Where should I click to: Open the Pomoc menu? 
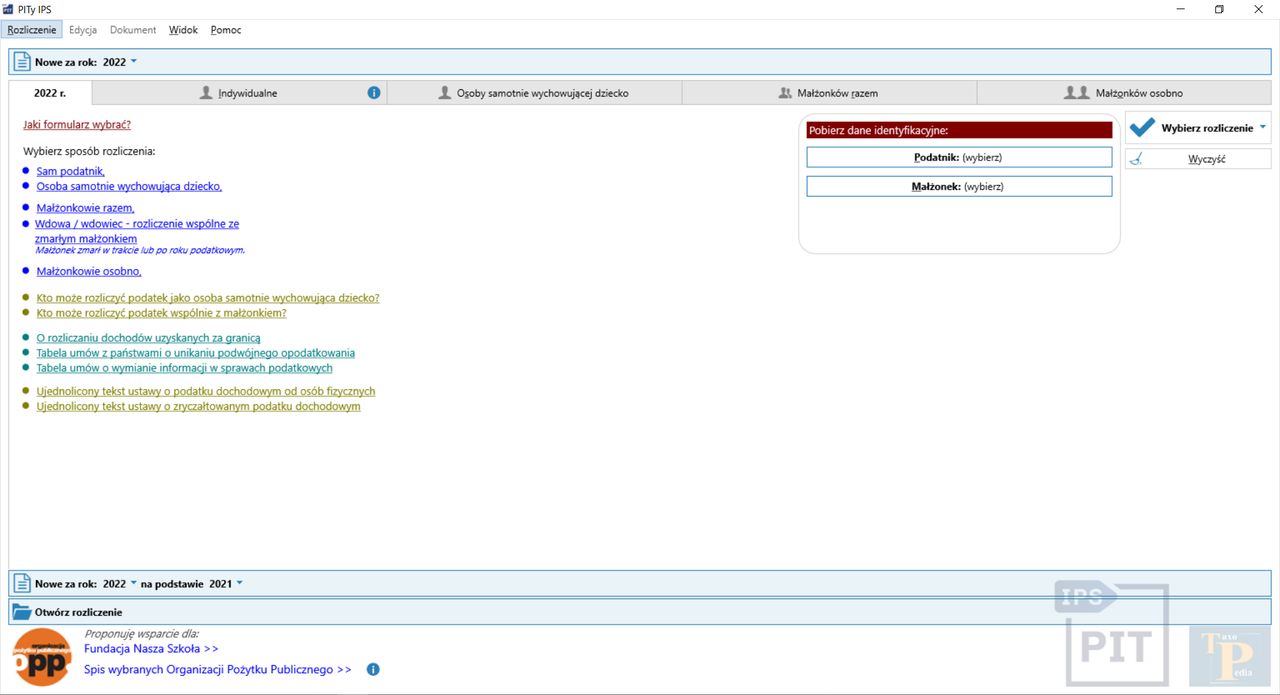point(226,30)
